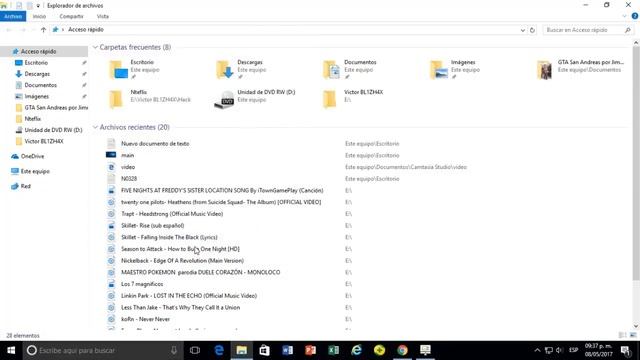
Task: Open Microsoft Store from taskbar
Action: 264,351
